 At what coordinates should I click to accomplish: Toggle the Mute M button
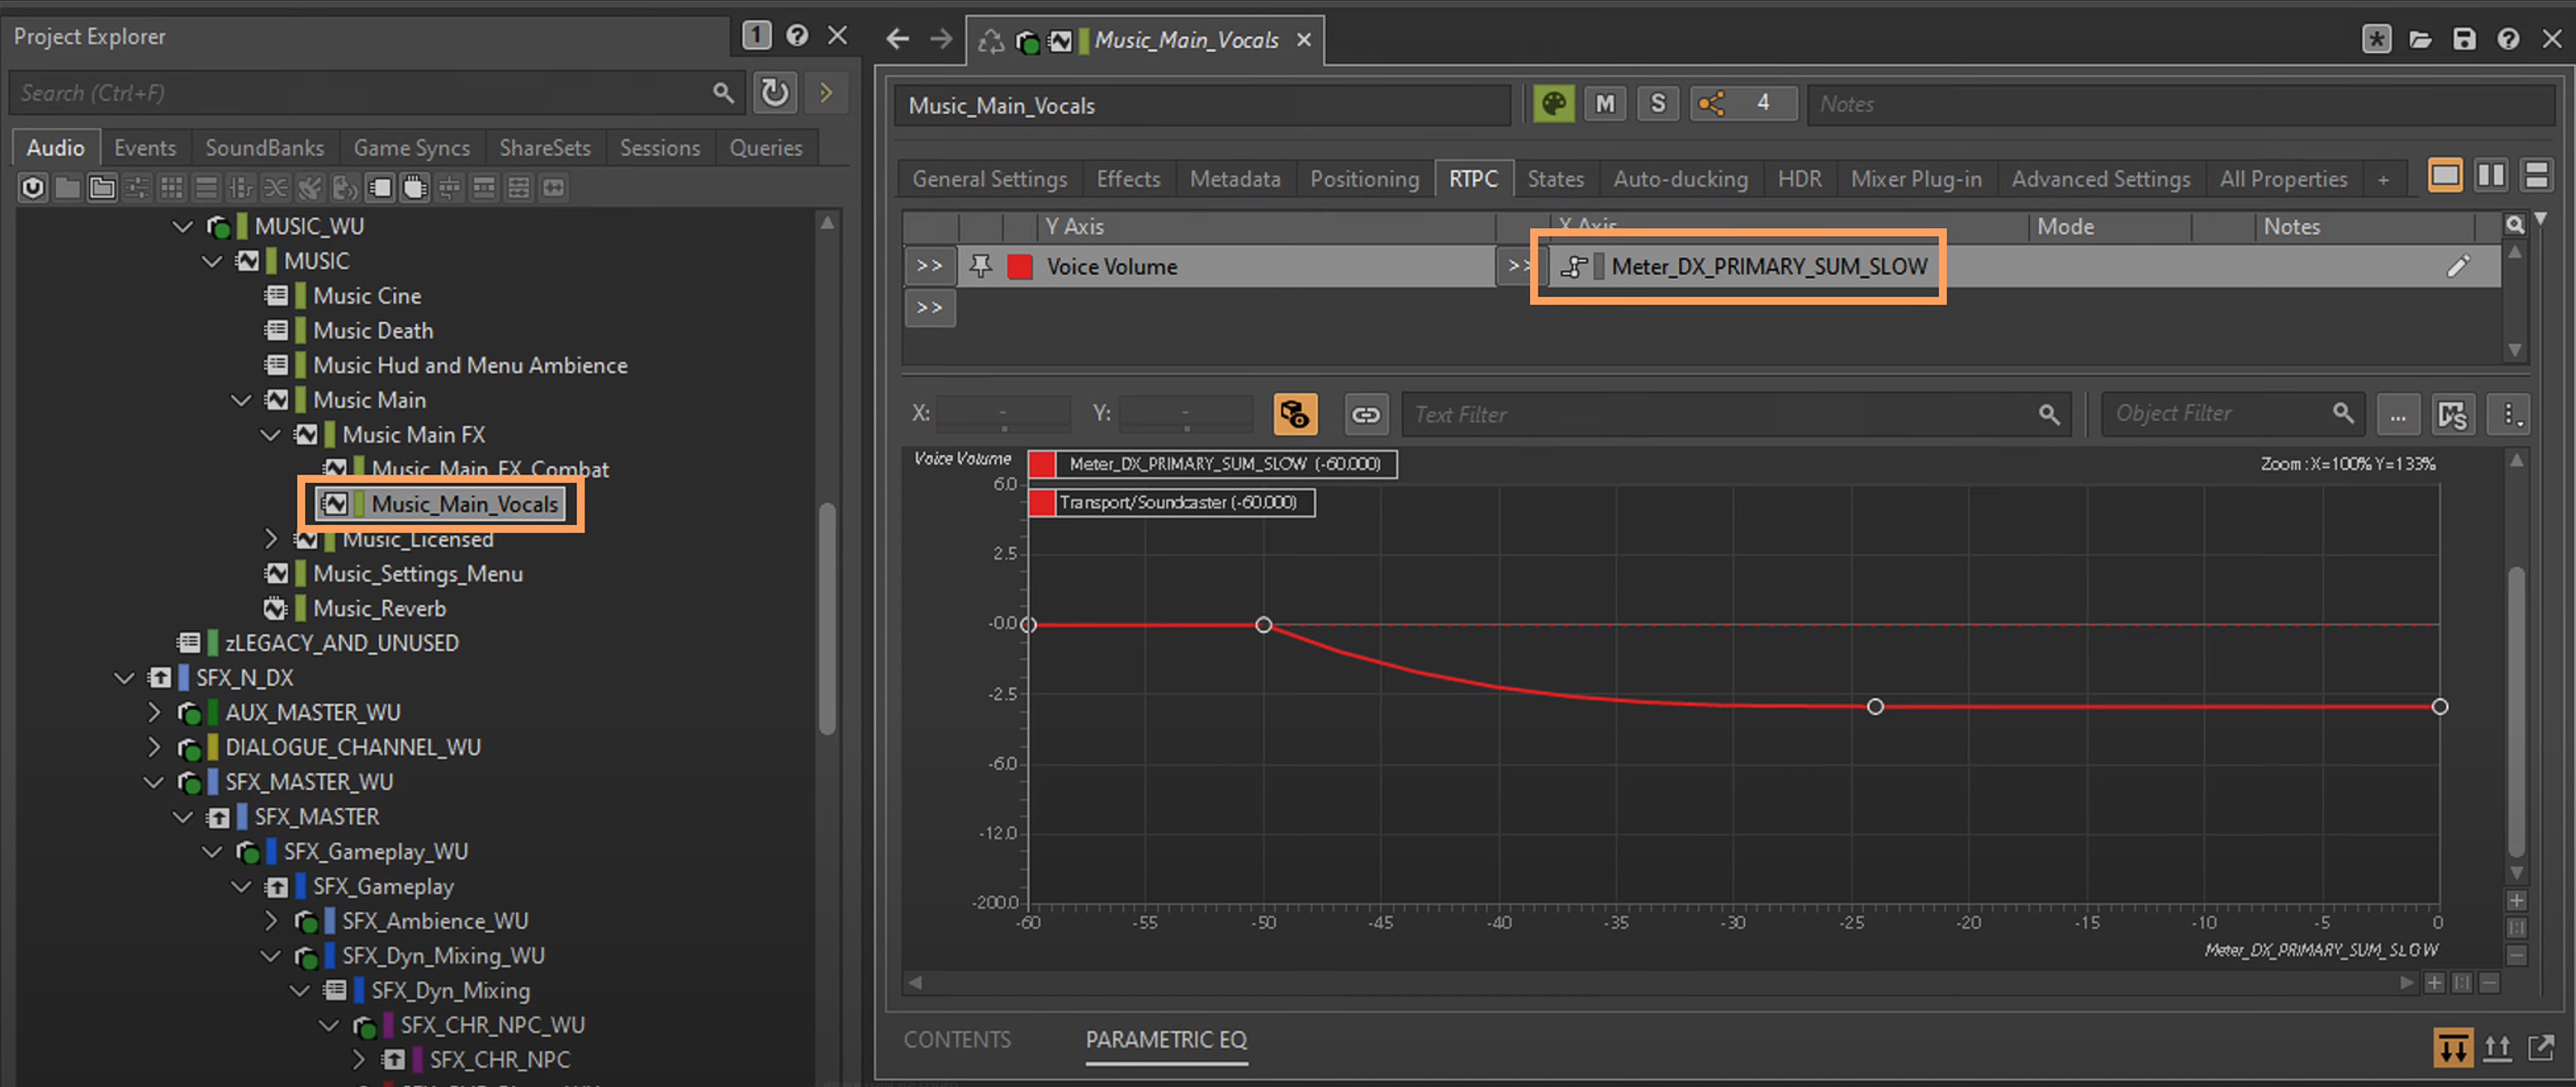coord(1605,104)
